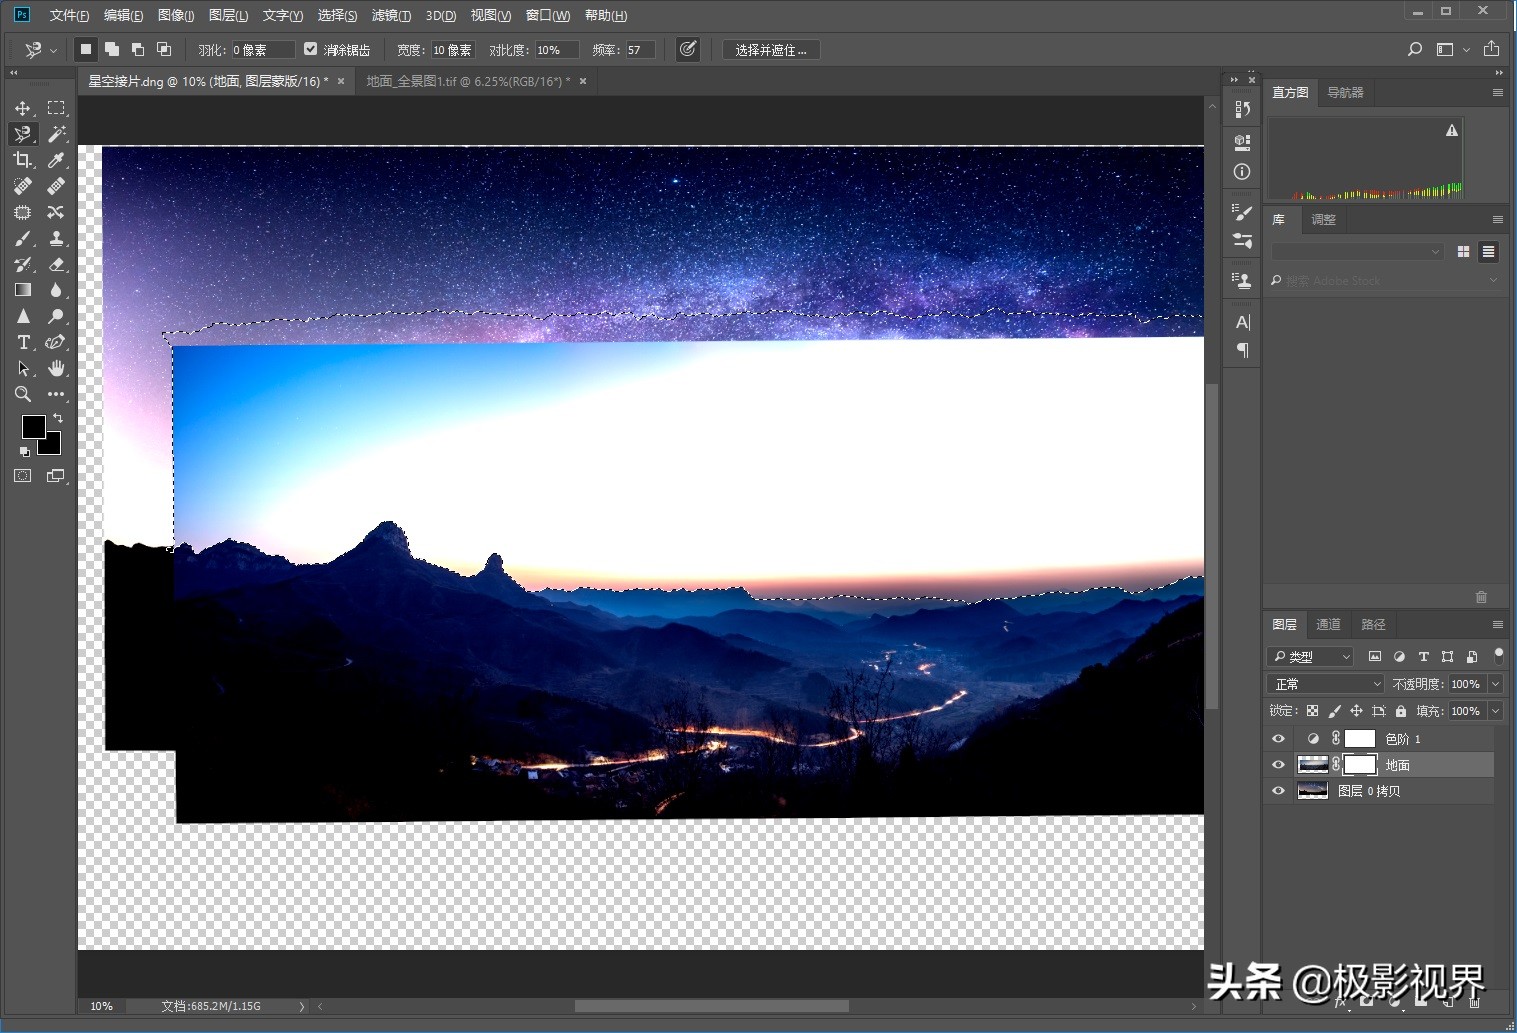
Task: Expand the layer 不透明度 opacity dropdown
Action: tap(1495, 684)
